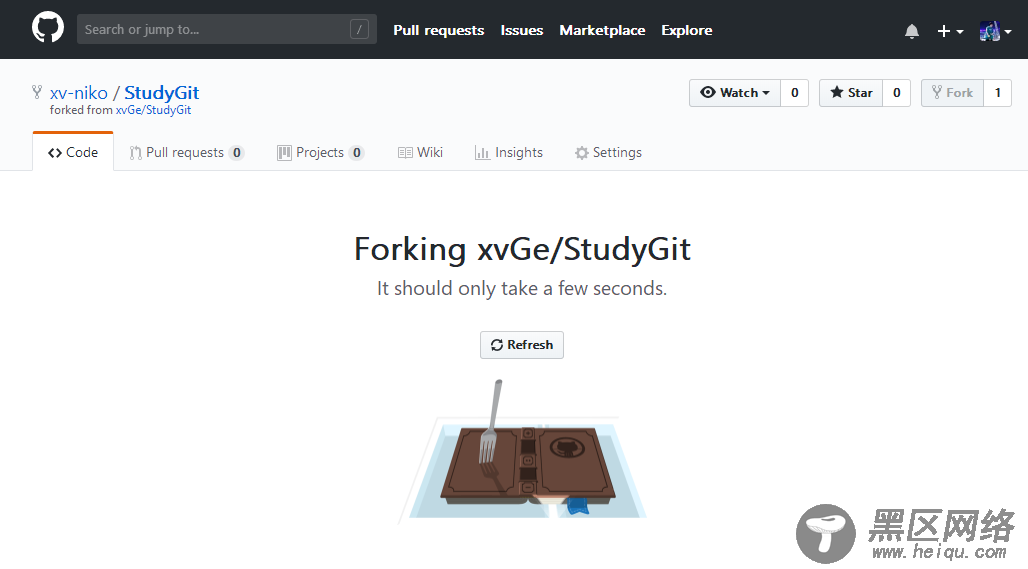Star the repository
This screenshot has width=1028, height=569.
point(851,93)
